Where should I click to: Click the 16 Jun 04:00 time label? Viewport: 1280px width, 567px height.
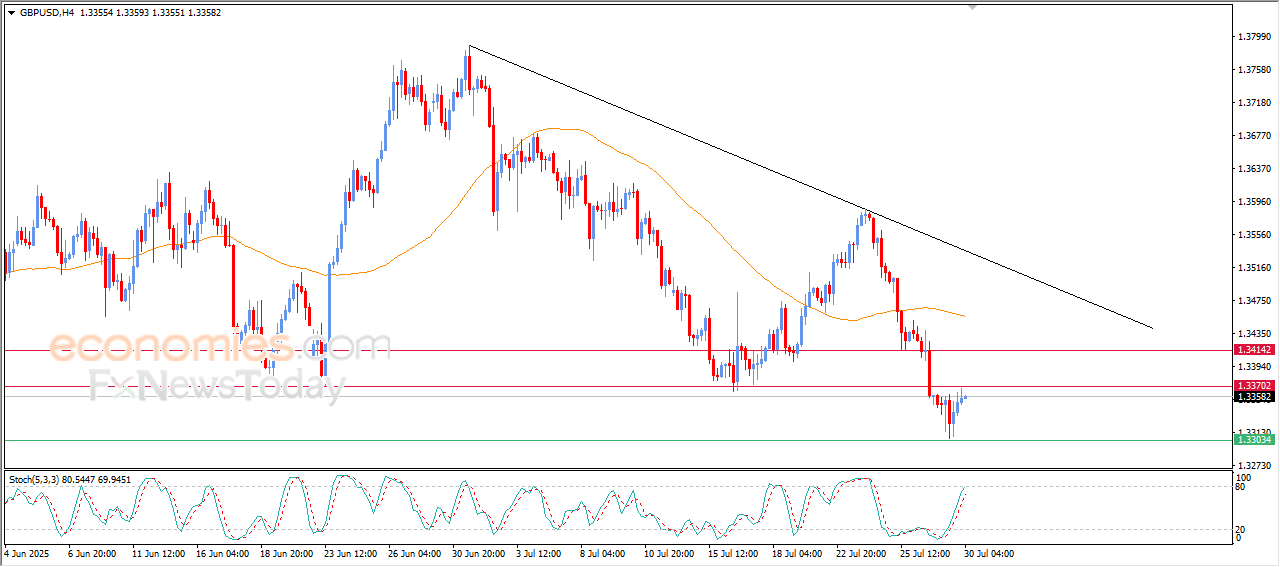click(221, 553)
